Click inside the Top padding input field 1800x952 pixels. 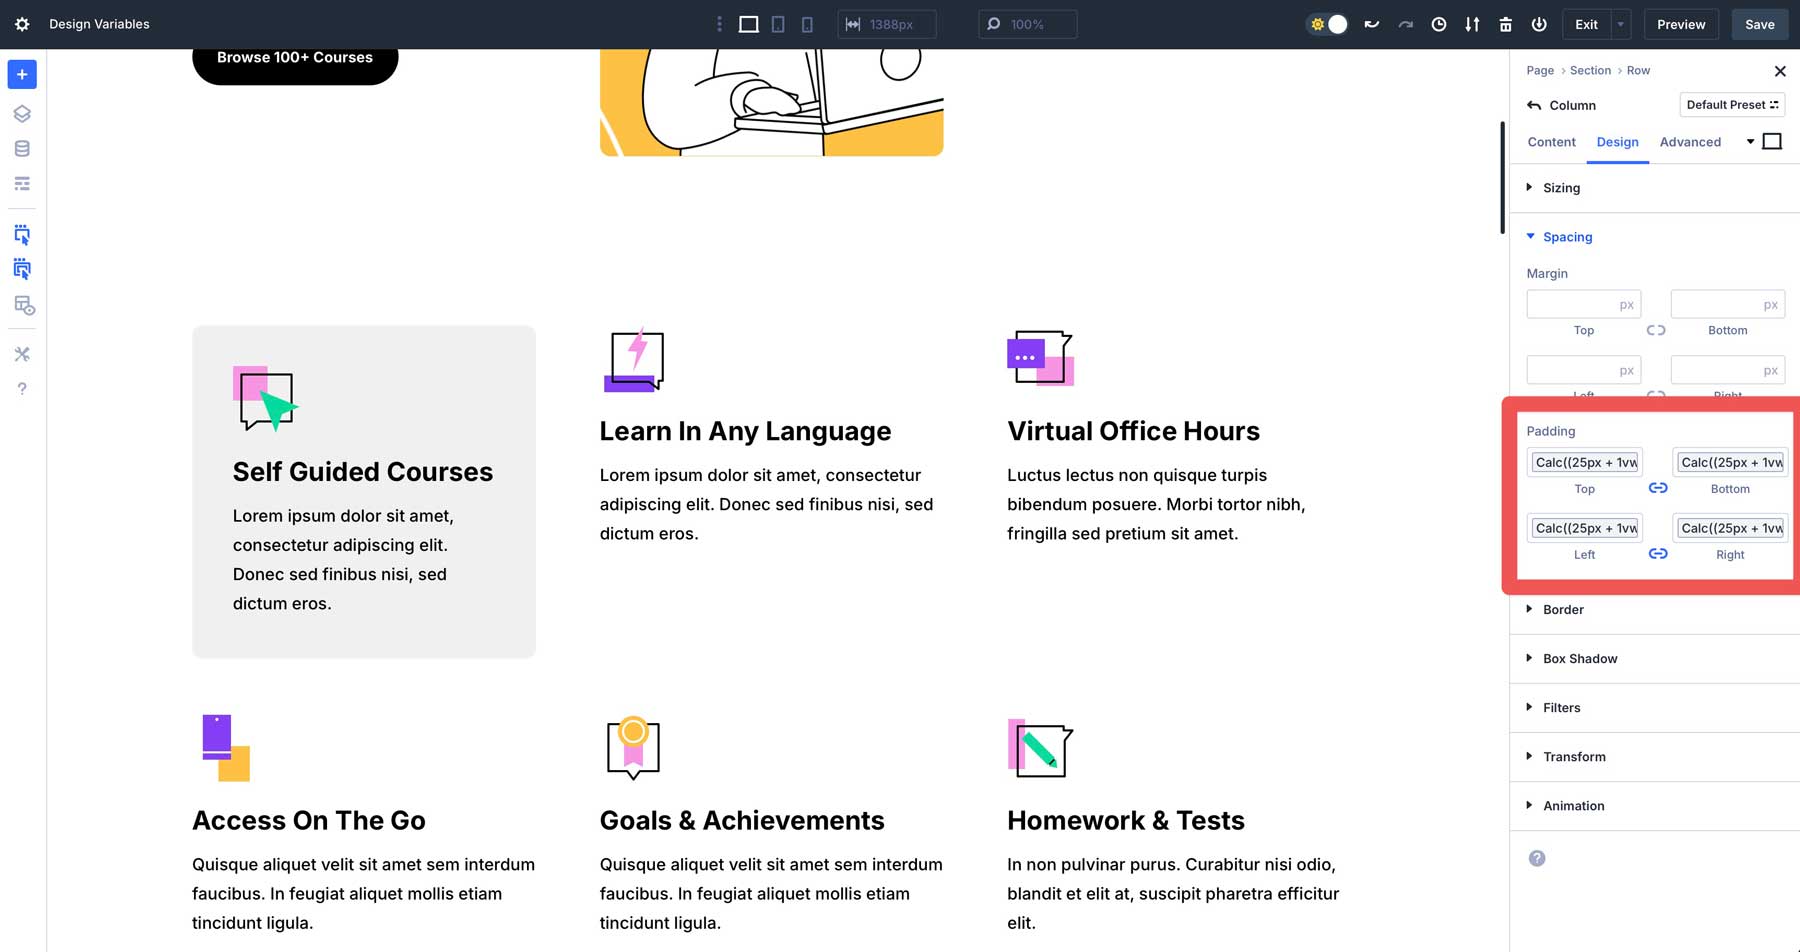tap(1584, 462)
